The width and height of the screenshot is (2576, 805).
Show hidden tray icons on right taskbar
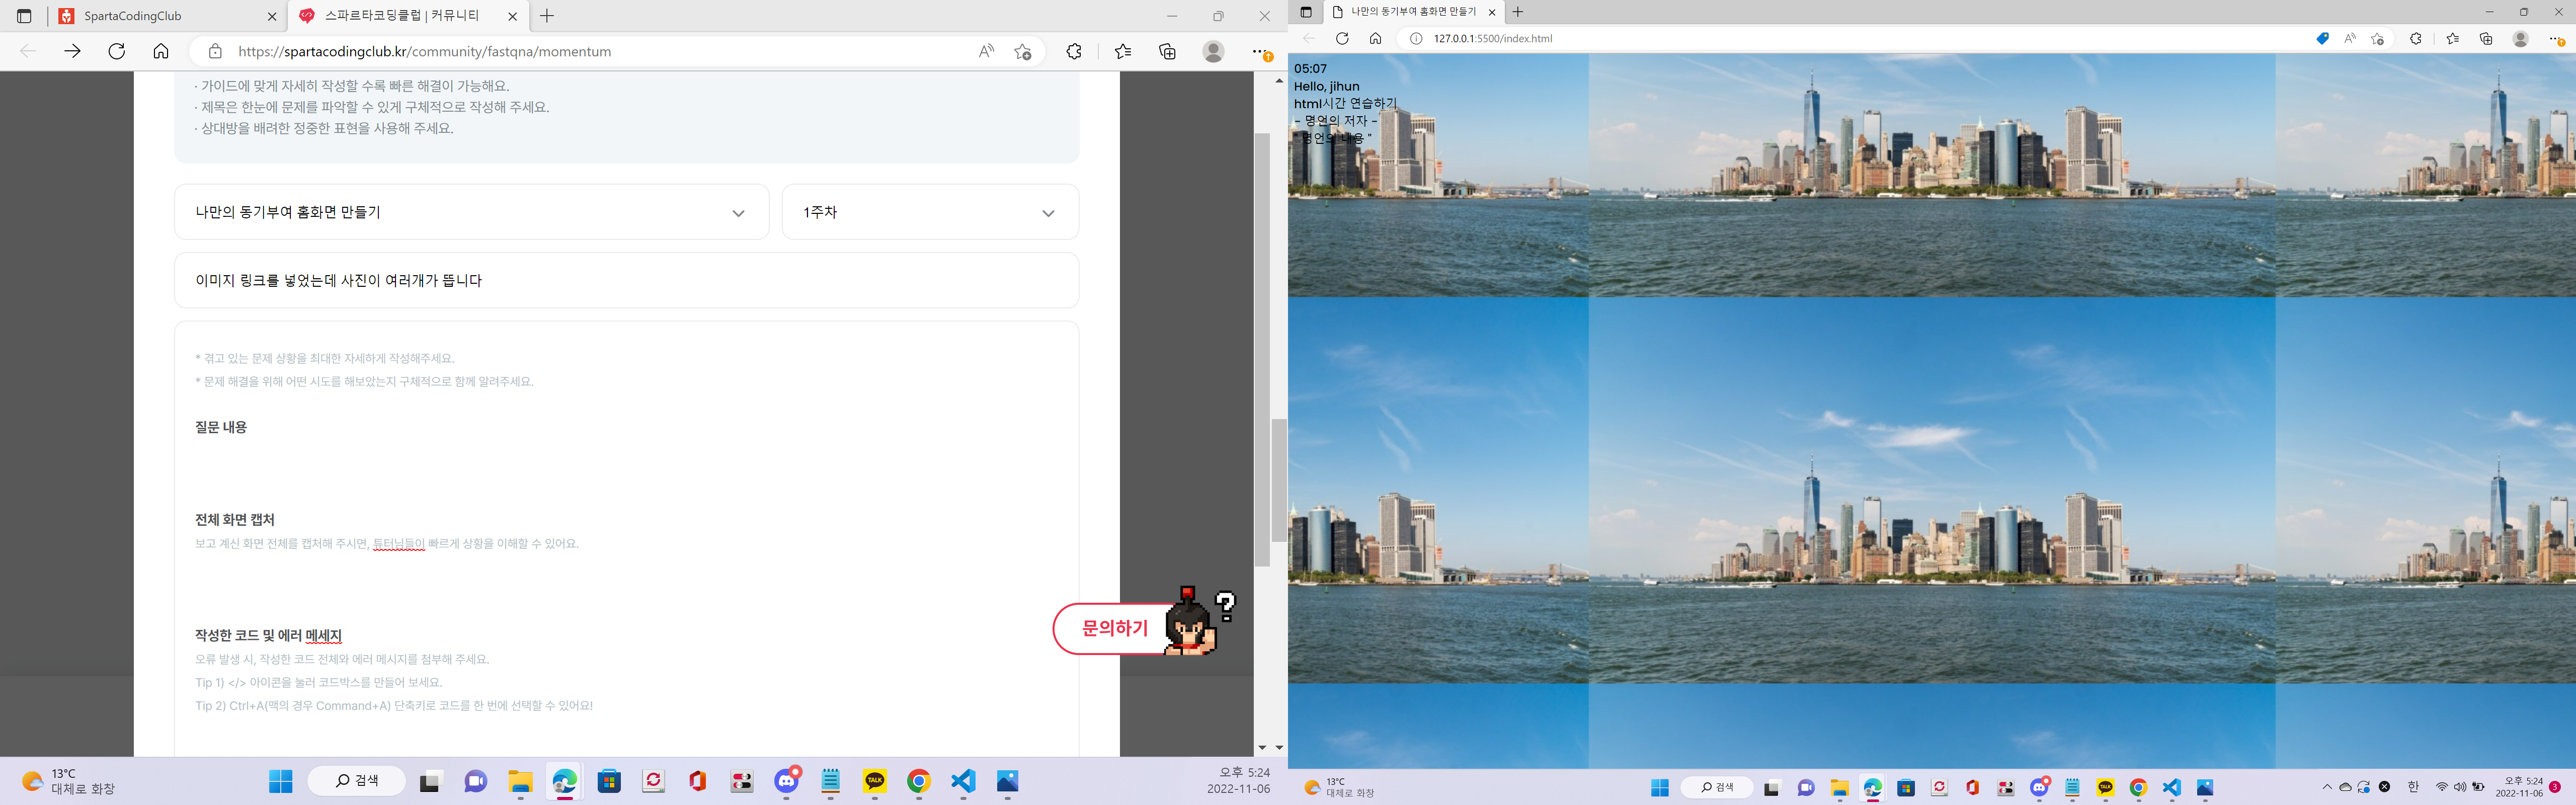pos(2327,787)
